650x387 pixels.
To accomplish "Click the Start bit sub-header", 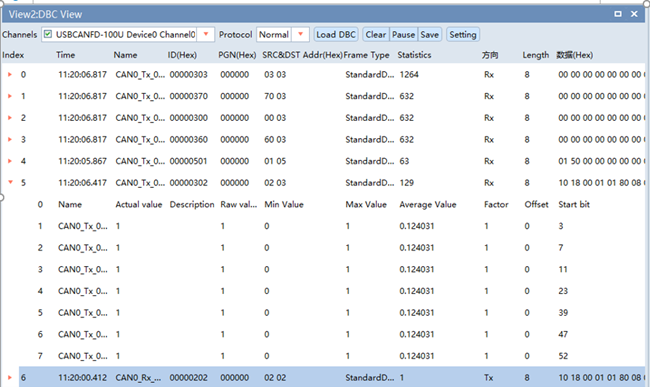I will tap(574, 204).
